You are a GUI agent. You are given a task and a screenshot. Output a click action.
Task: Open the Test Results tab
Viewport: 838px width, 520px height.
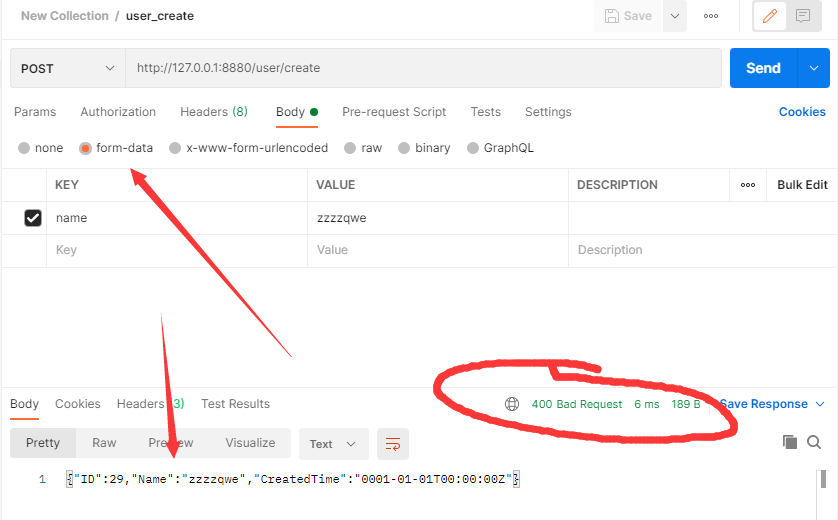coord(235,404)
